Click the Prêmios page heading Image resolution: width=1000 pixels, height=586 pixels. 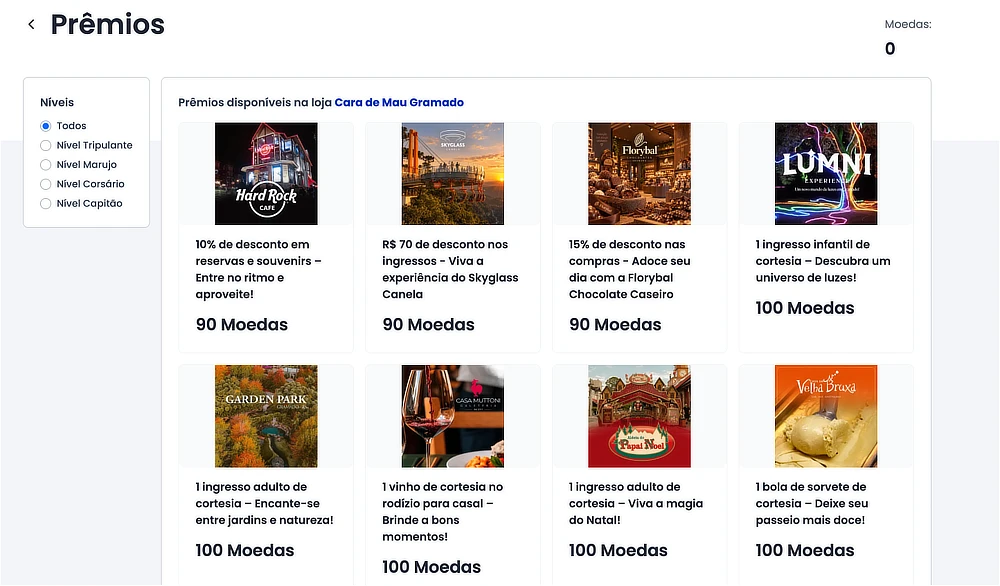coord(108,24)
